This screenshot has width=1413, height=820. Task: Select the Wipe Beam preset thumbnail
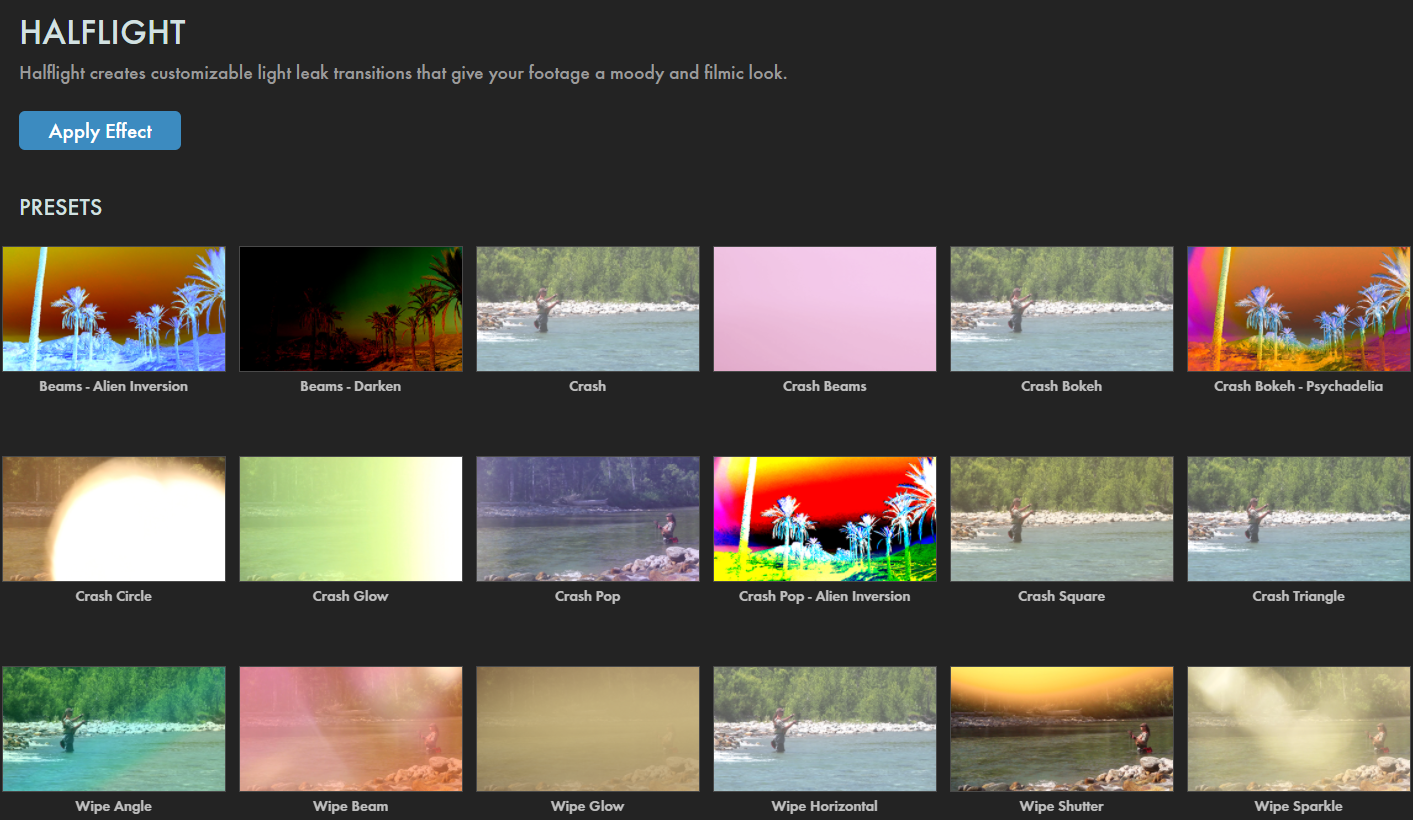[x=351, y=729]
